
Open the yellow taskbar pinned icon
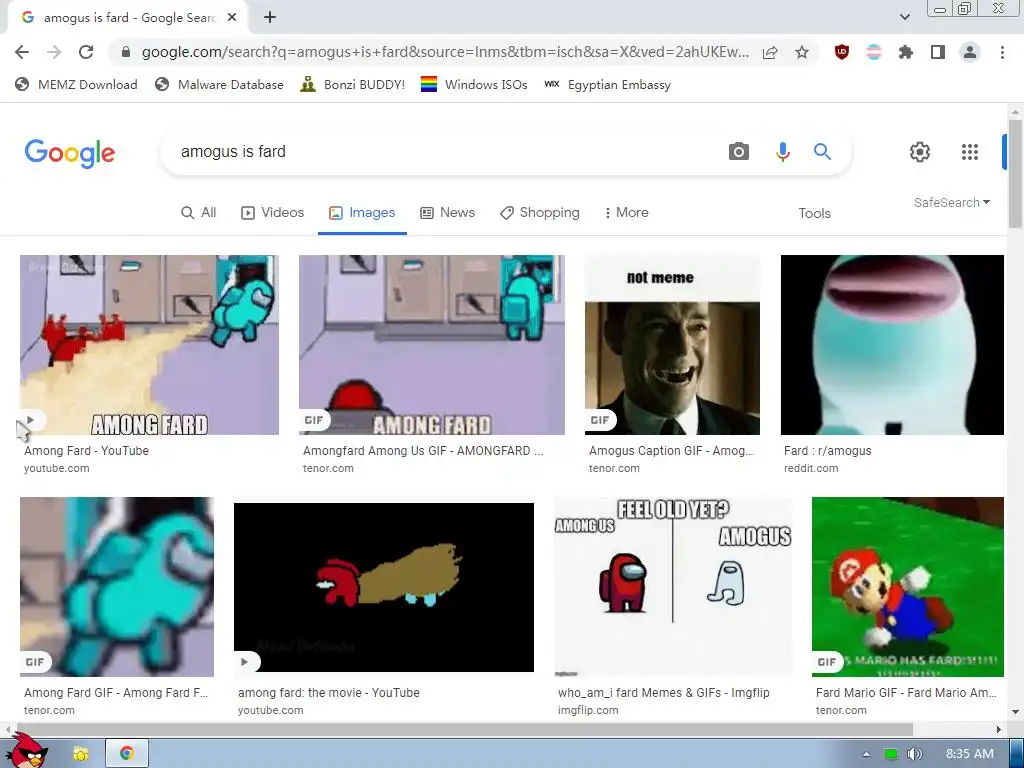pyautogui.click(x=81, y=754)
